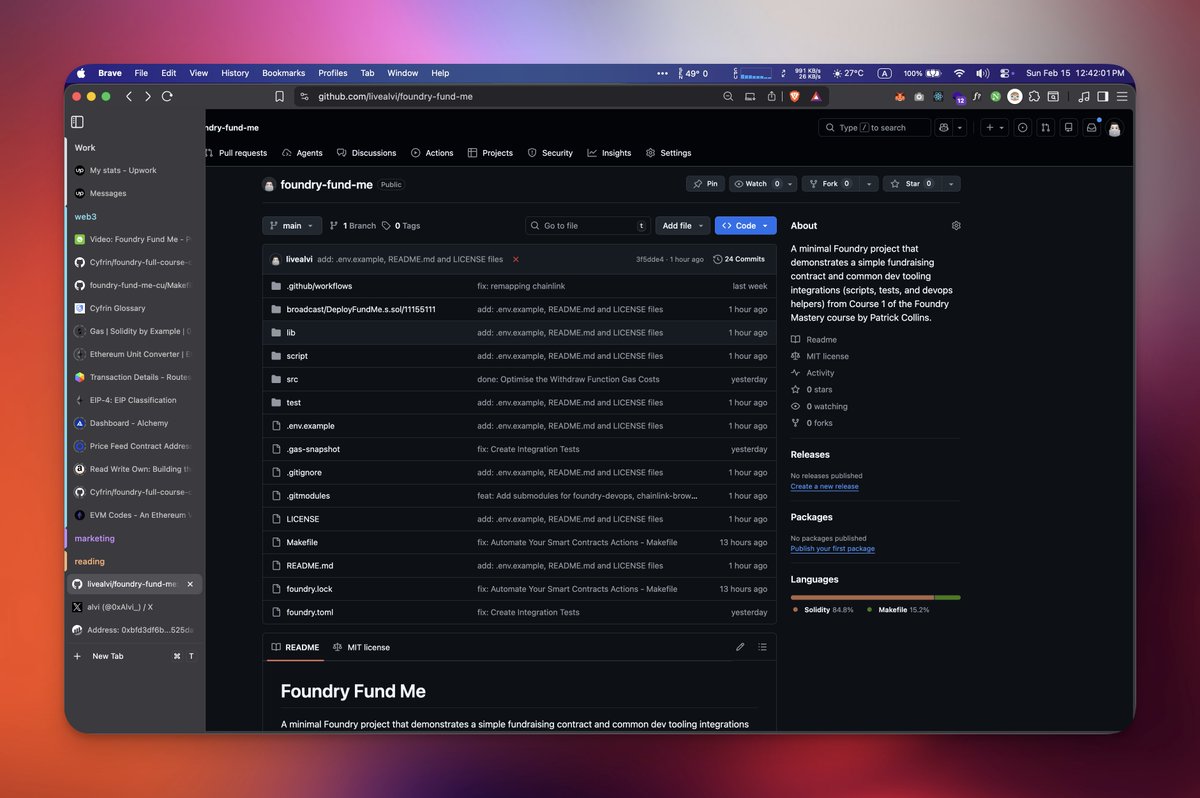The width and height of the screenshot is (1200, 798).
Task: Click the browser address bar URL
Action: point(396,96)
